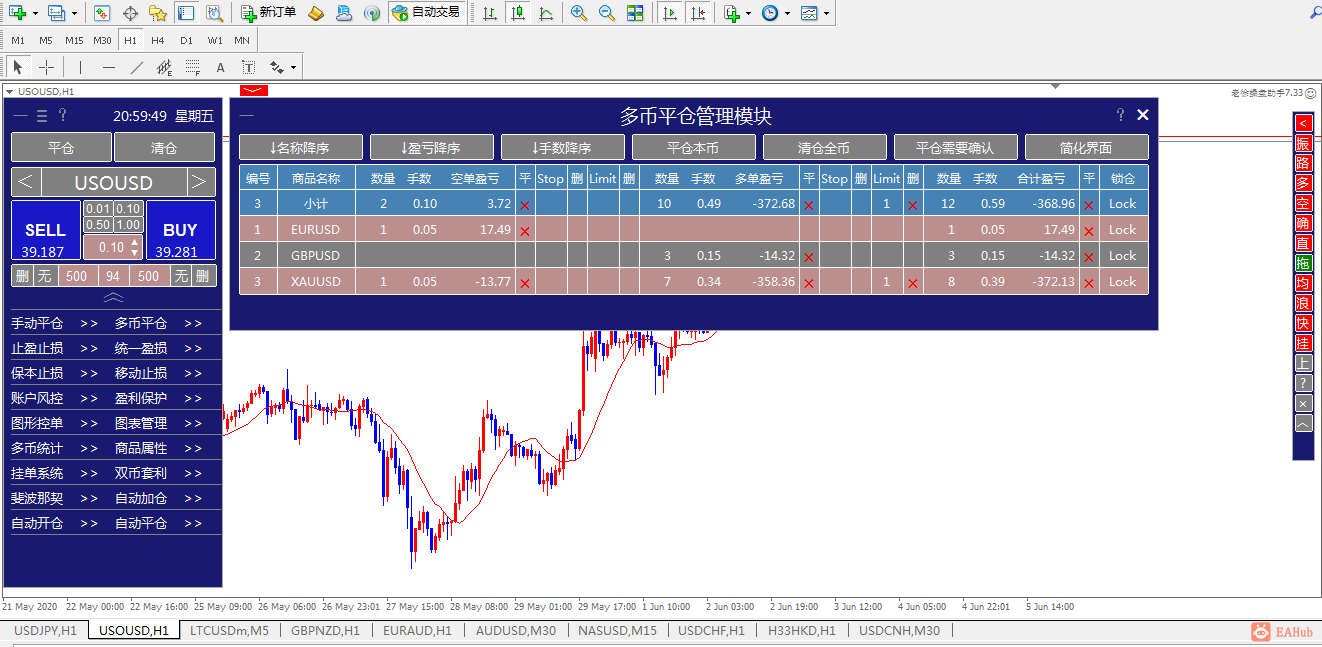Zoom in on the chart

(579, 13)
